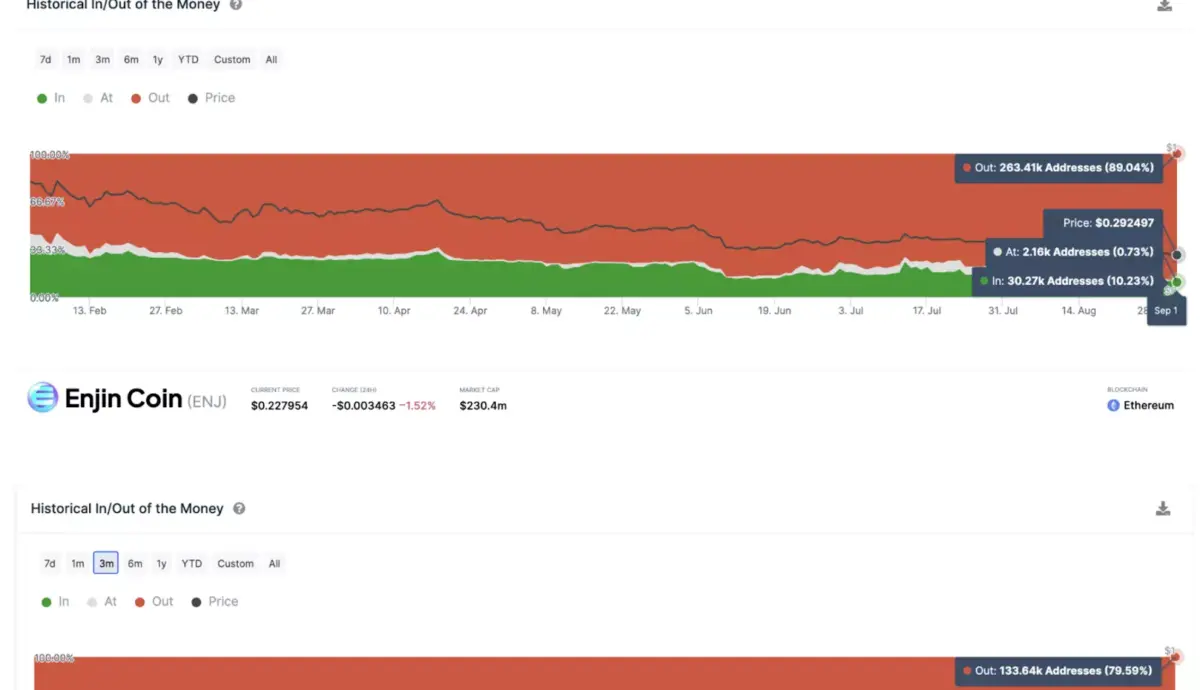The image size is (1200, 690).
Task: Toggle the In series in top legend
Action: tap(51, 98)
